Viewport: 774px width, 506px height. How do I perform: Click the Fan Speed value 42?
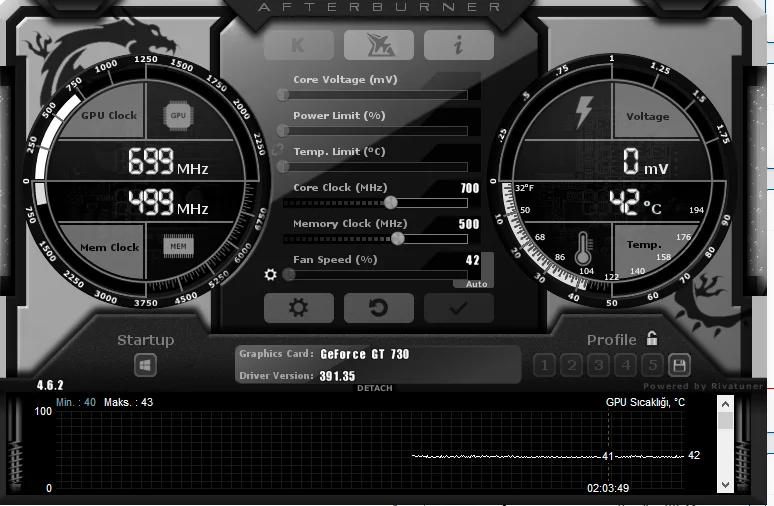(x=472, y=260)
